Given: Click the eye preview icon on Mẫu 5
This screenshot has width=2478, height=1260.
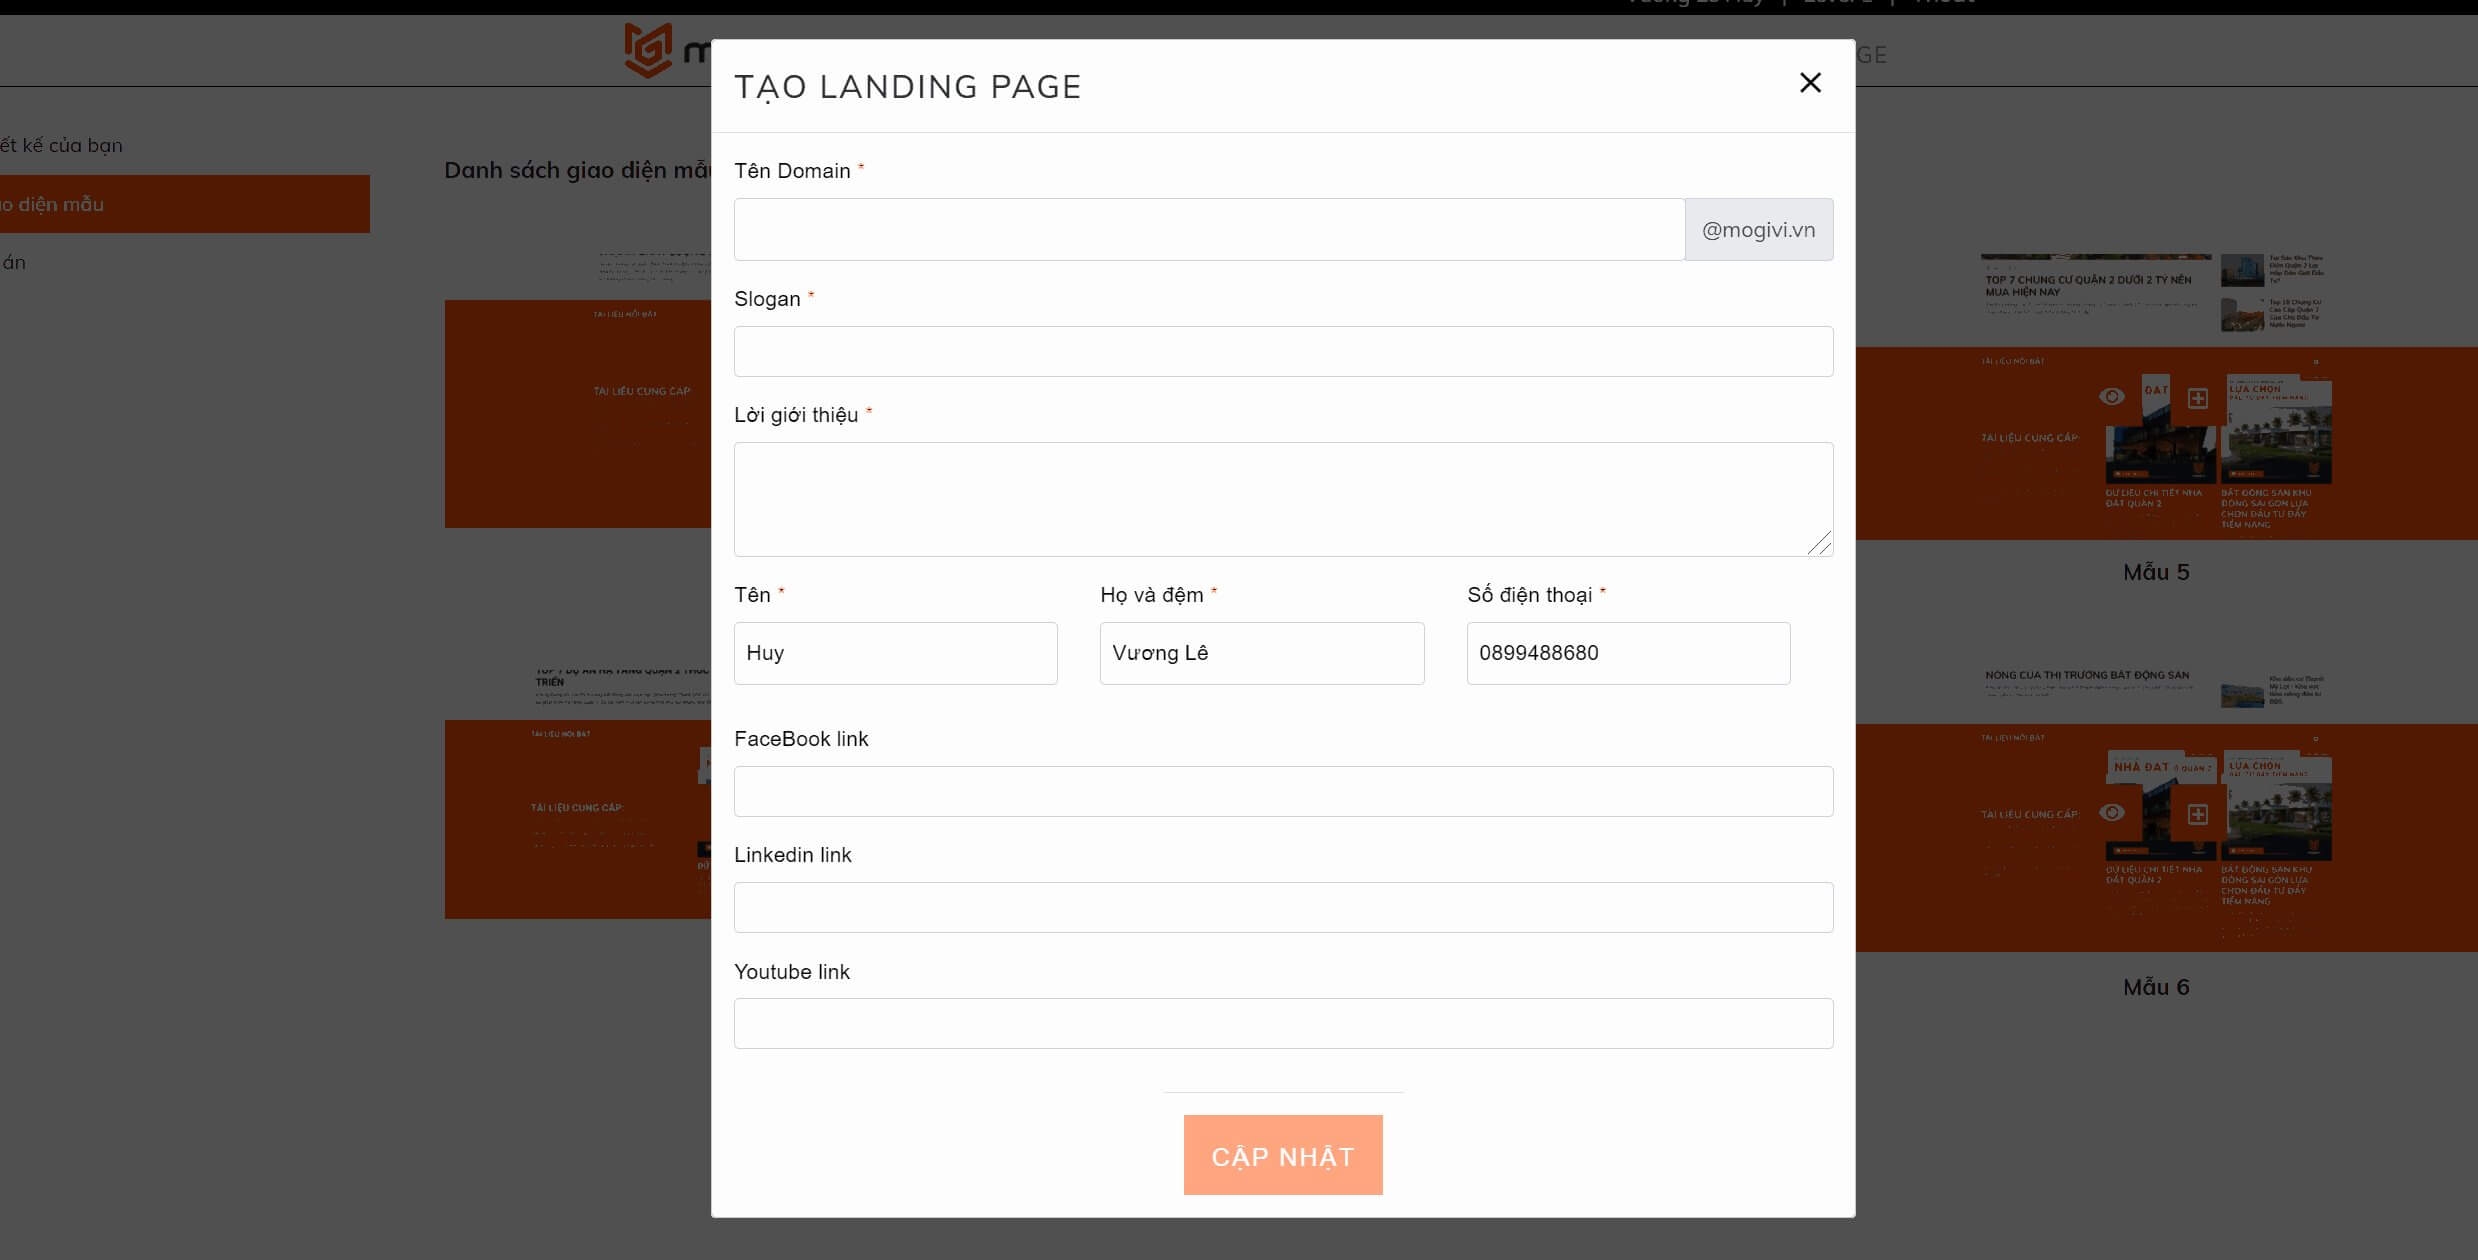Looking at the screenshot, I should [x=2111, y=397].
